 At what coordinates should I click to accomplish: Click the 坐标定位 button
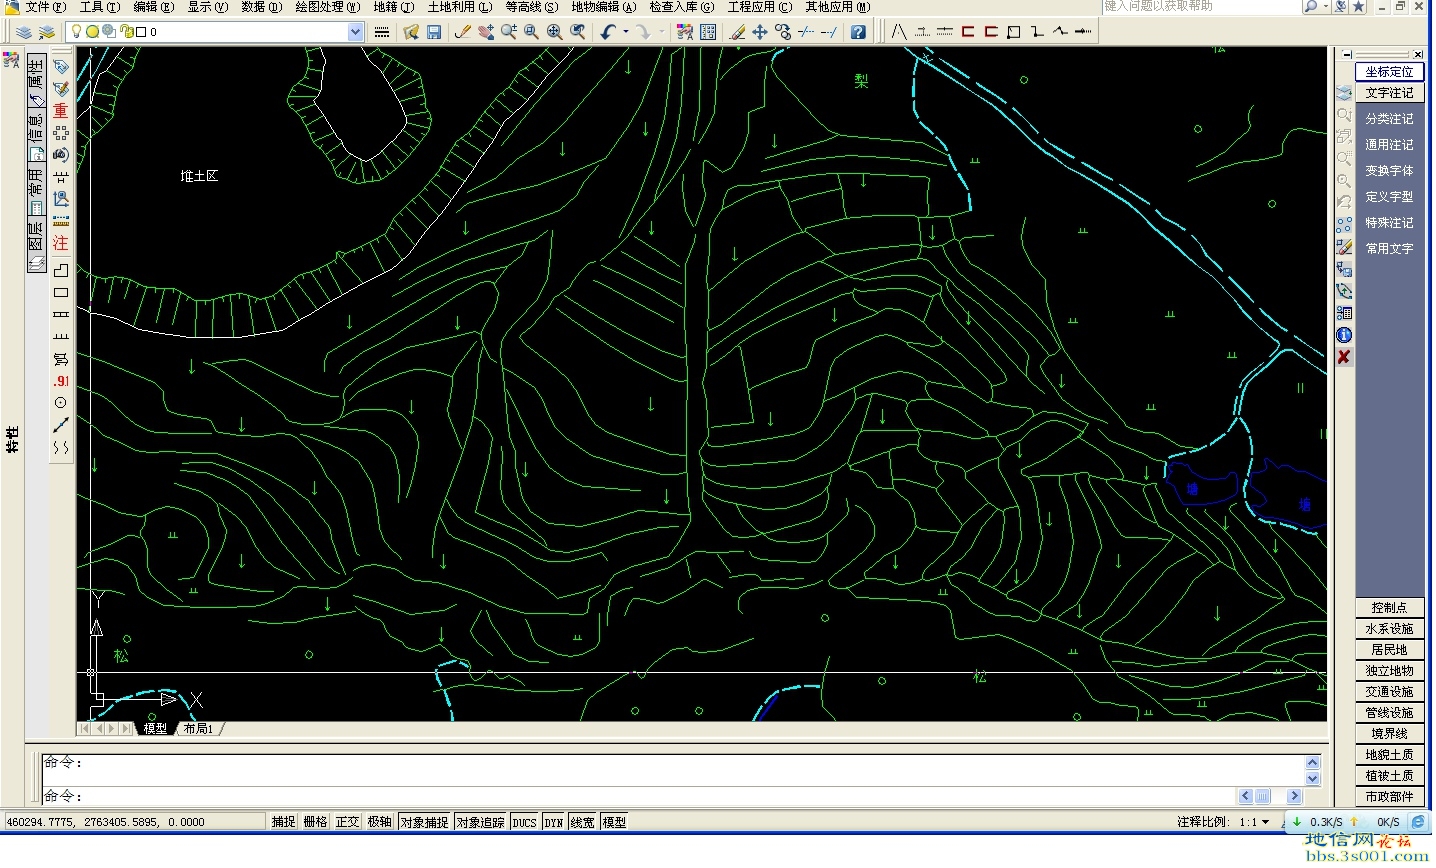click(x=1389, y=72)
